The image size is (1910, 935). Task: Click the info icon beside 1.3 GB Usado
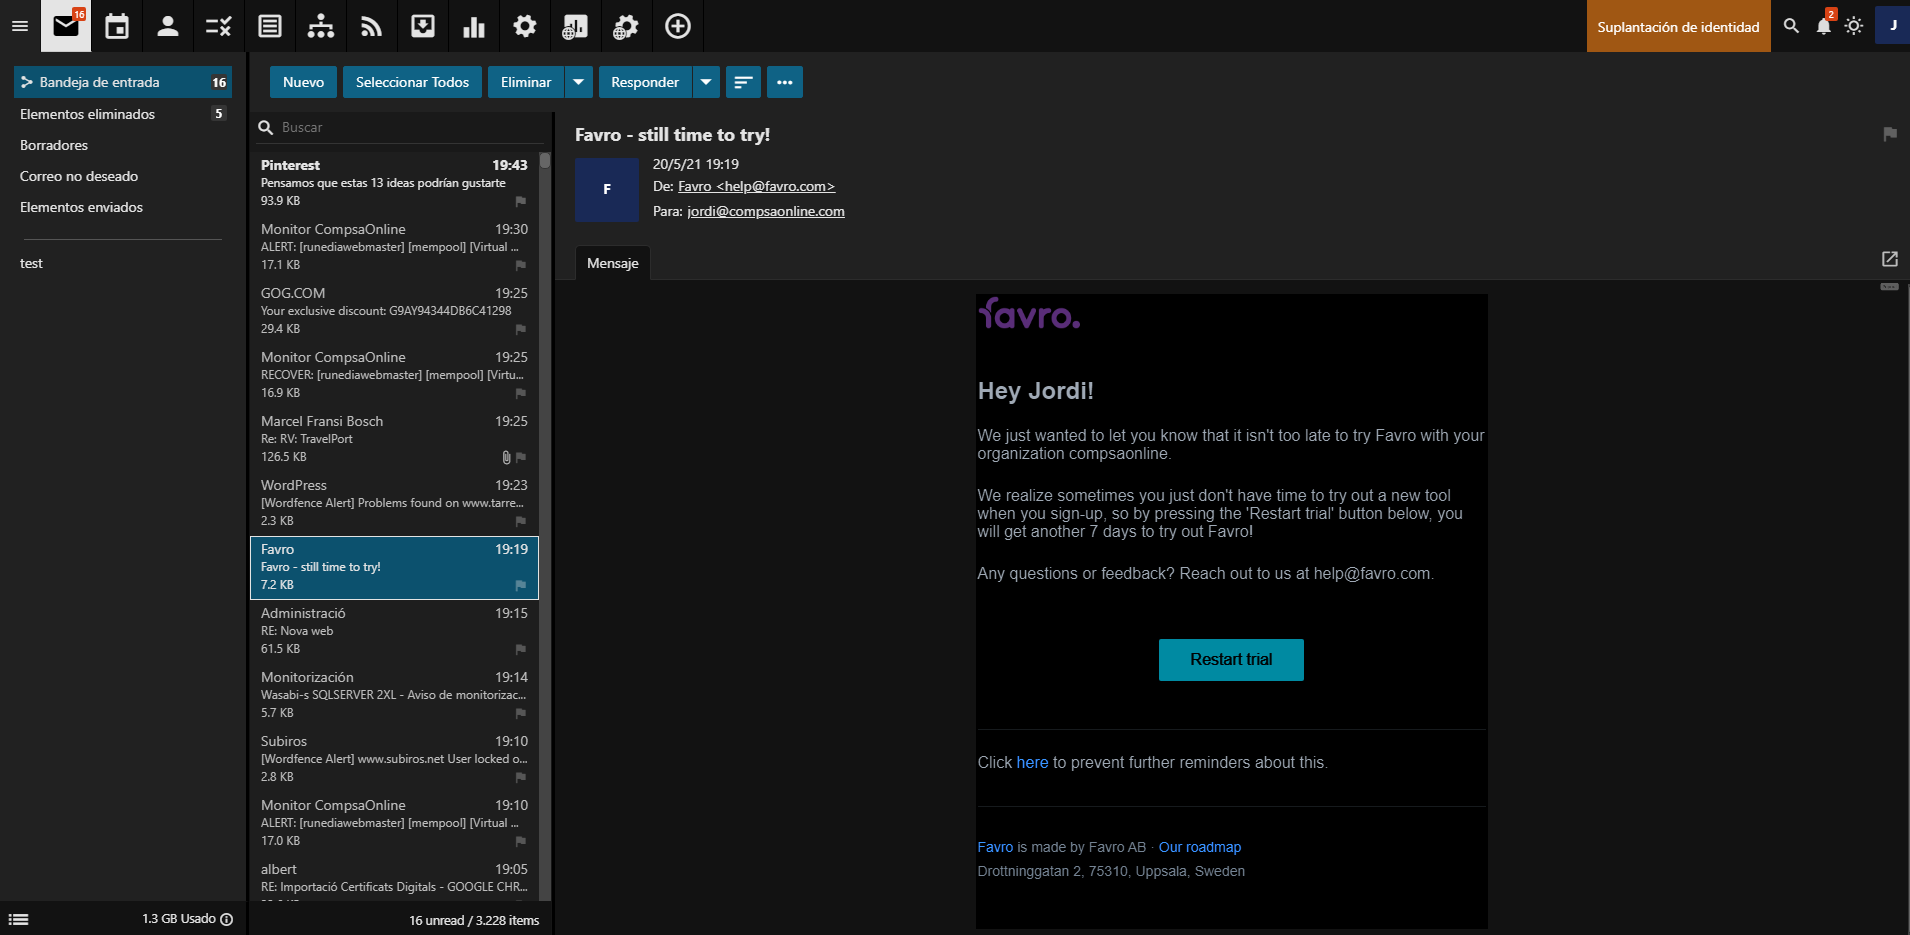[x=227, y=919]
